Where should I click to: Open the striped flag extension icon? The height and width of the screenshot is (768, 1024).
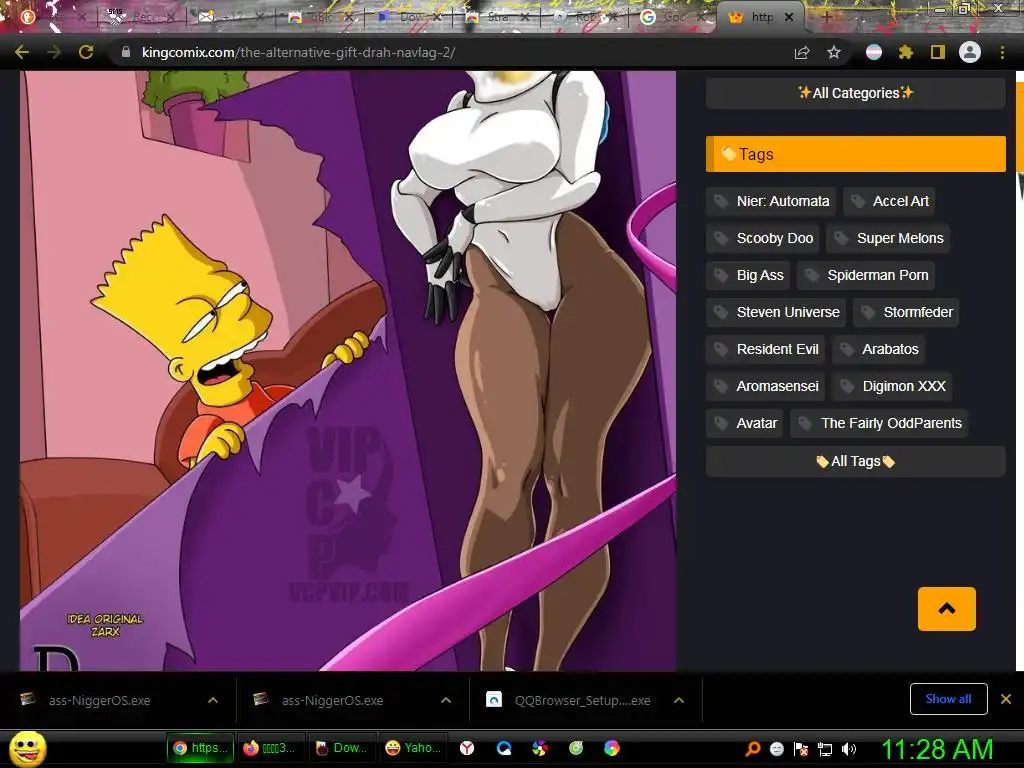point(874,52)
